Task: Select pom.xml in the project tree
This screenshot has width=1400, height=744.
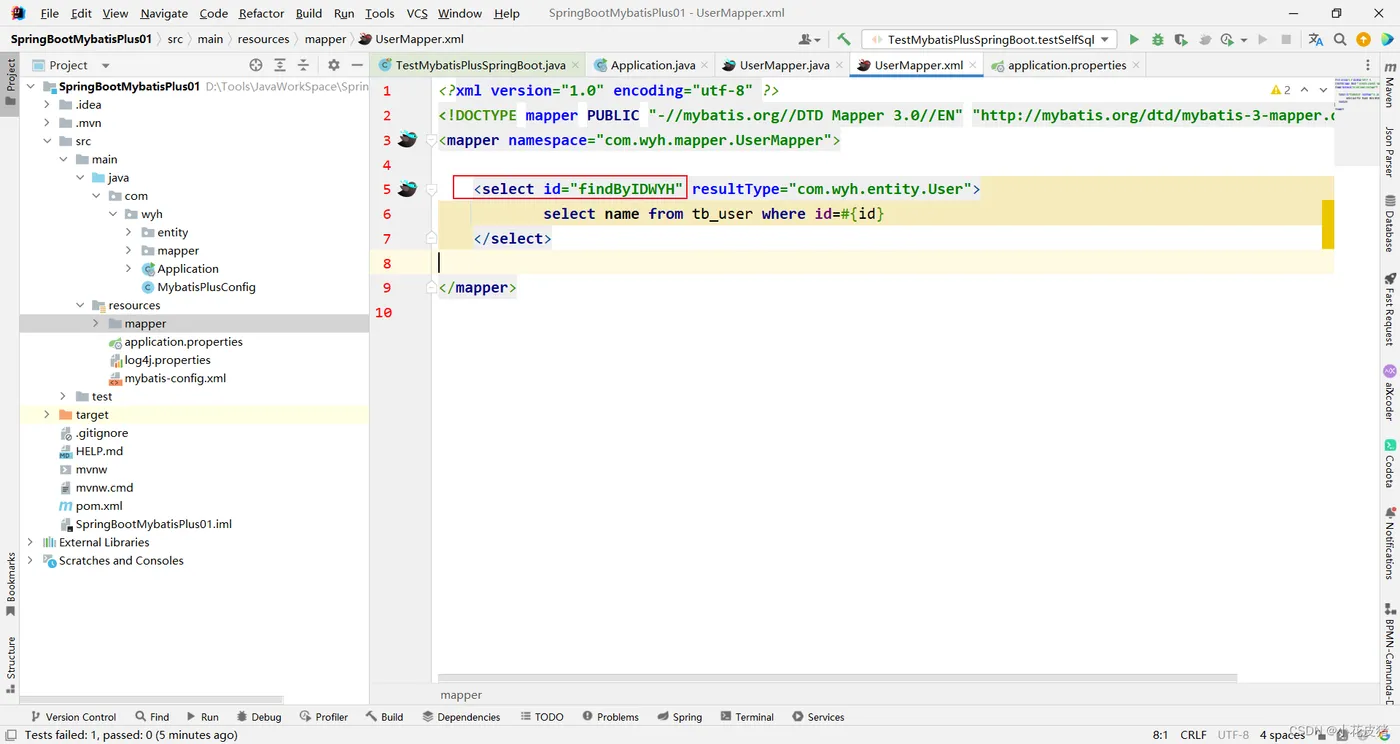Action: coord(99,506)
